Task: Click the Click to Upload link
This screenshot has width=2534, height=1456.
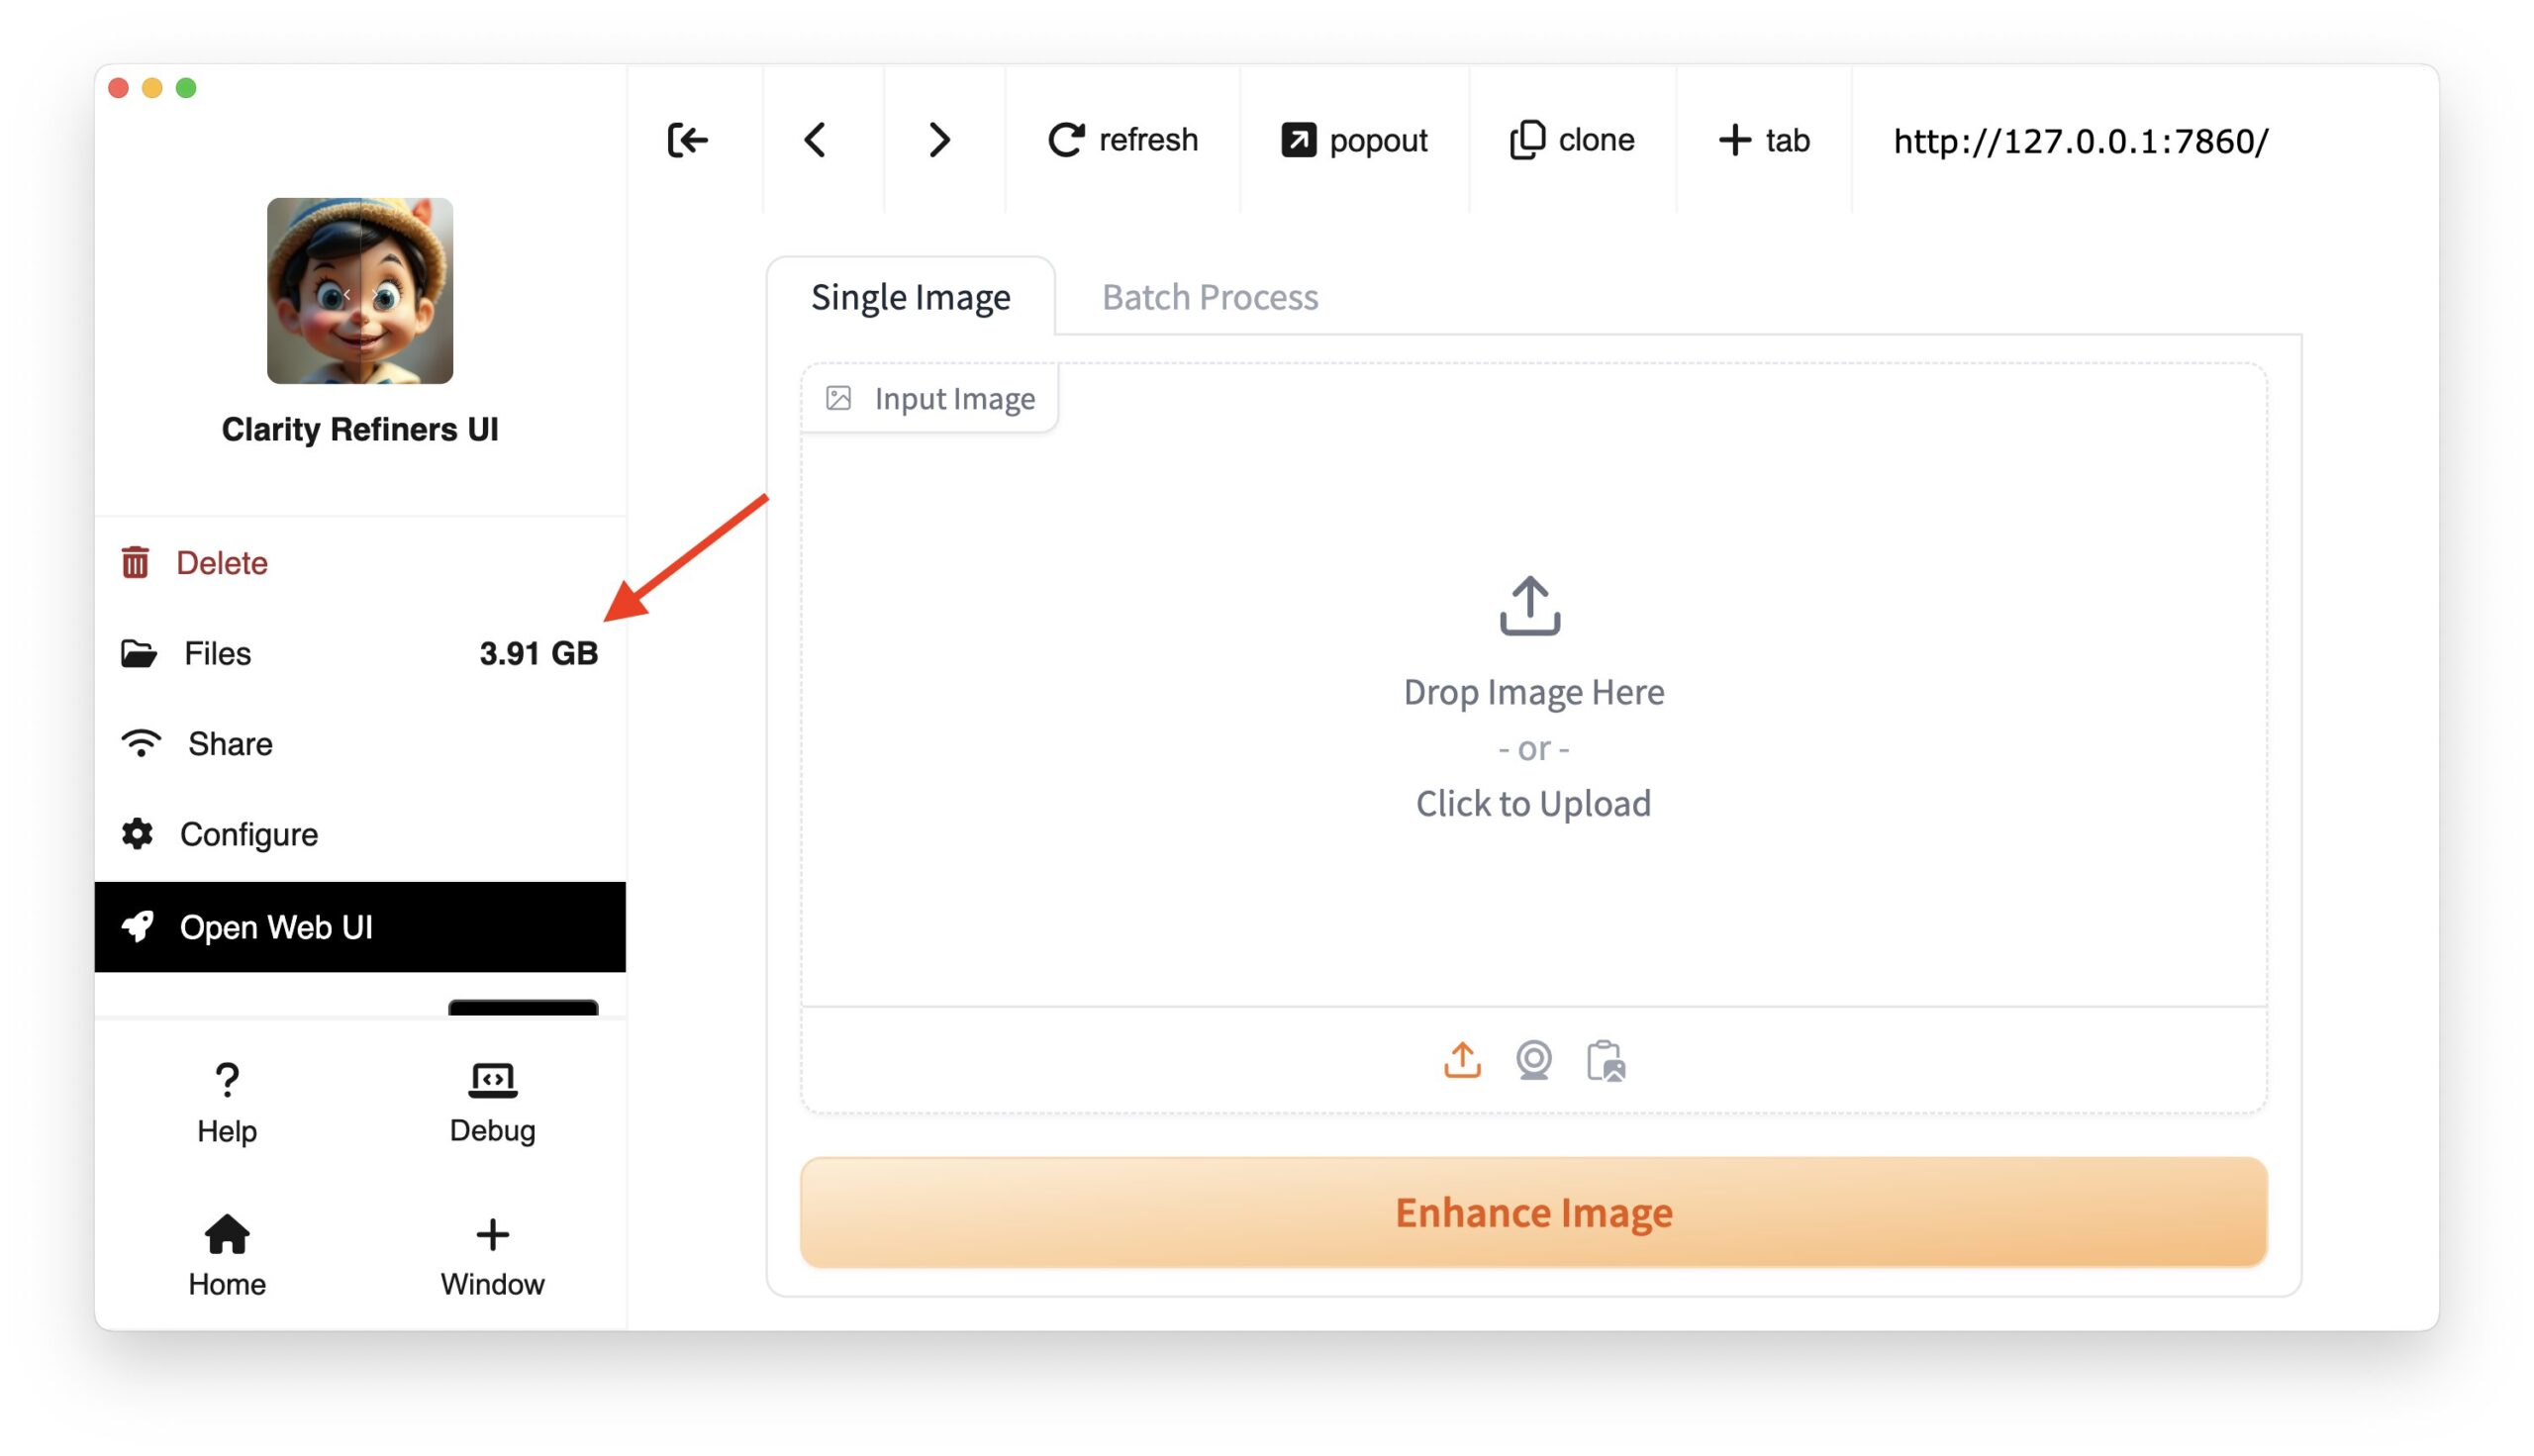Action: [x=1534, y=803]
